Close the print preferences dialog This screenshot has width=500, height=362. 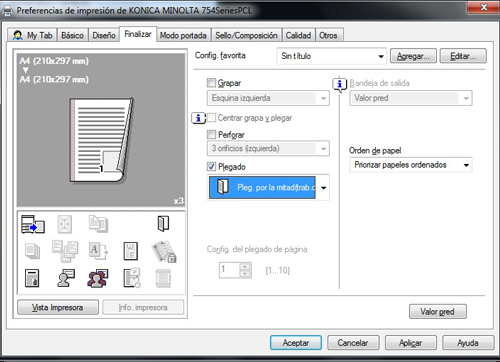[x=483, y=7]
